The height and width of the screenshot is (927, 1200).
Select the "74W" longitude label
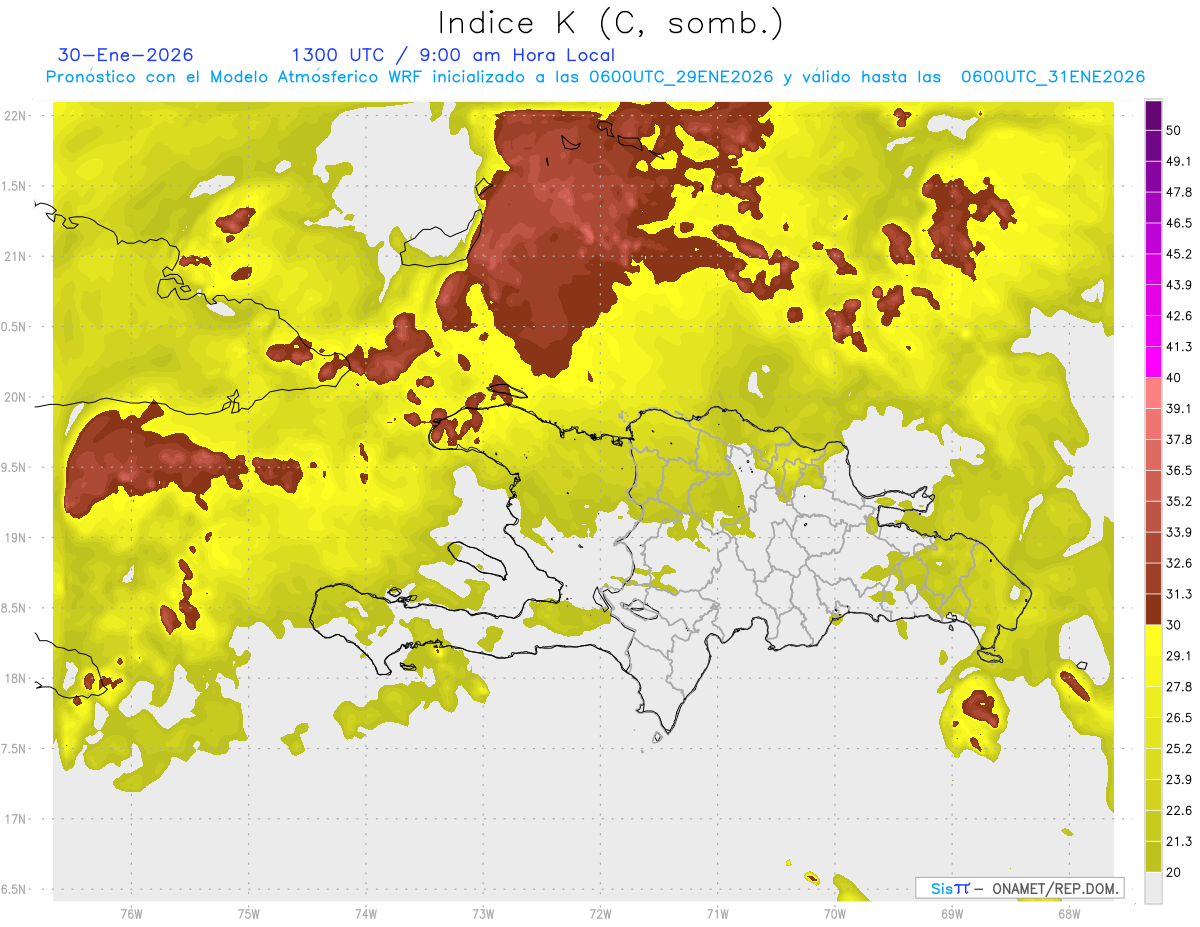(365, 914)
